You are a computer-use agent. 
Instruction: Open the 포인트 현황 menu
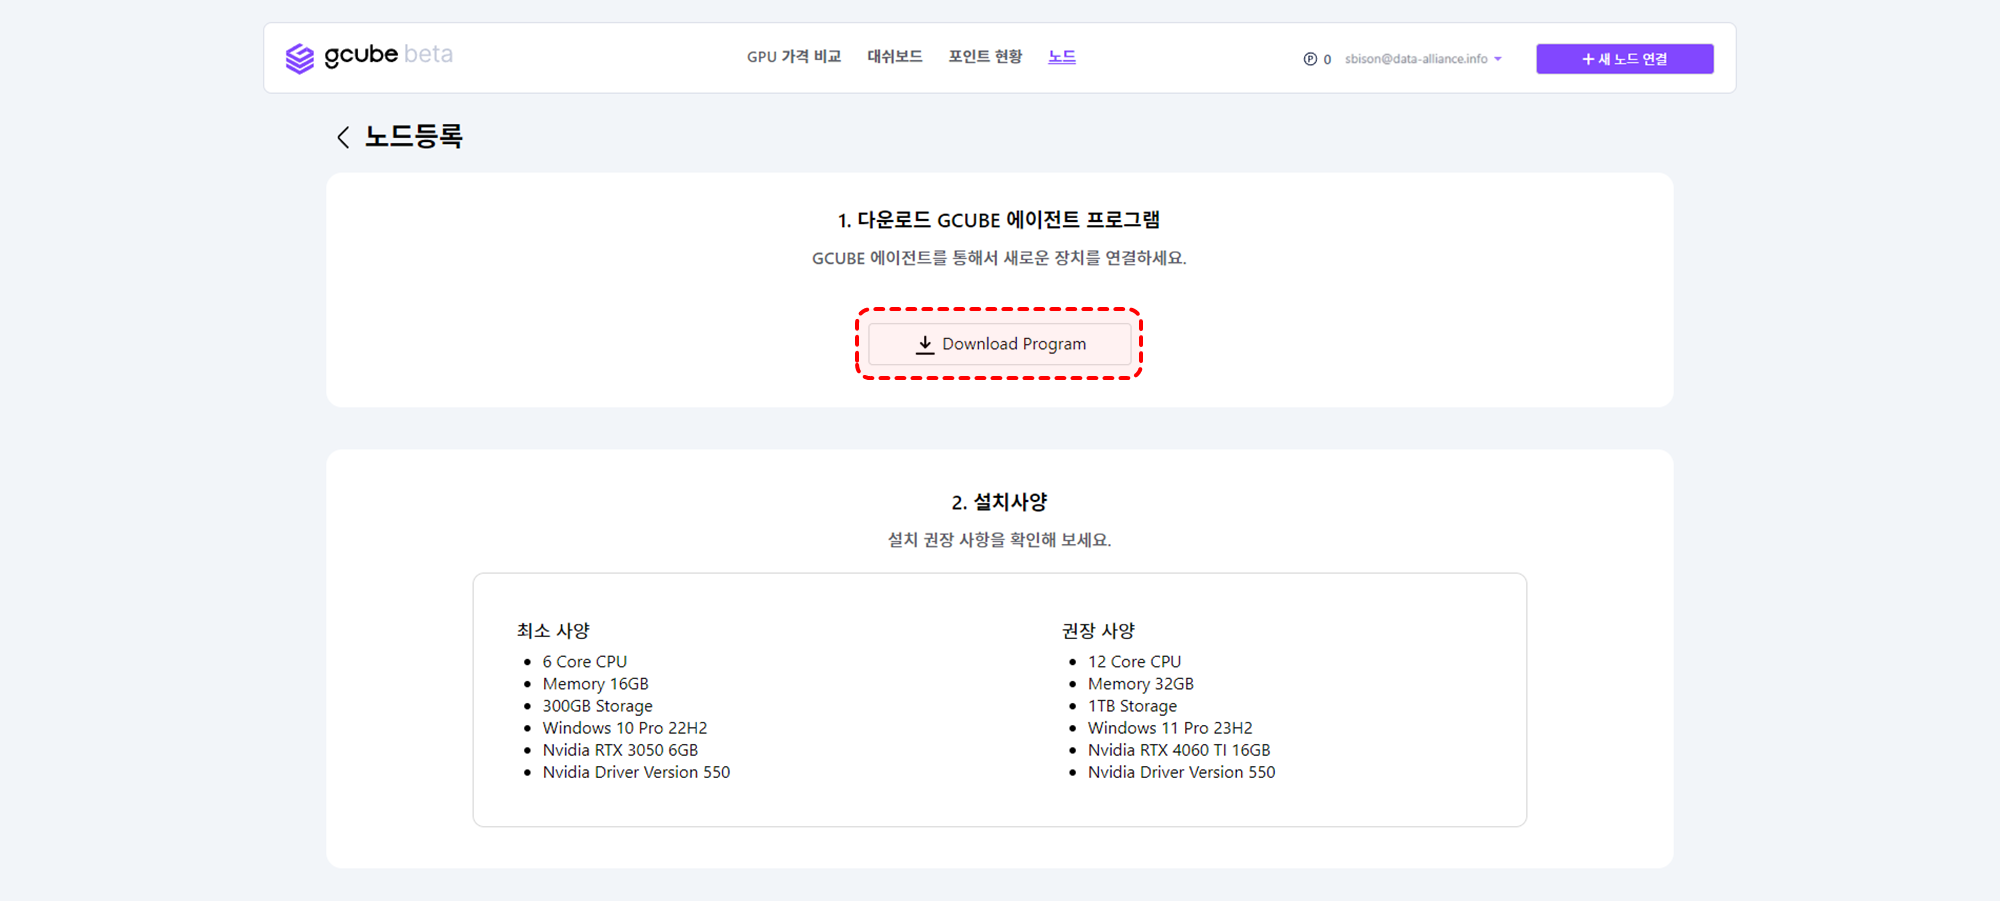pyautogui.click(x=985, y=57)
